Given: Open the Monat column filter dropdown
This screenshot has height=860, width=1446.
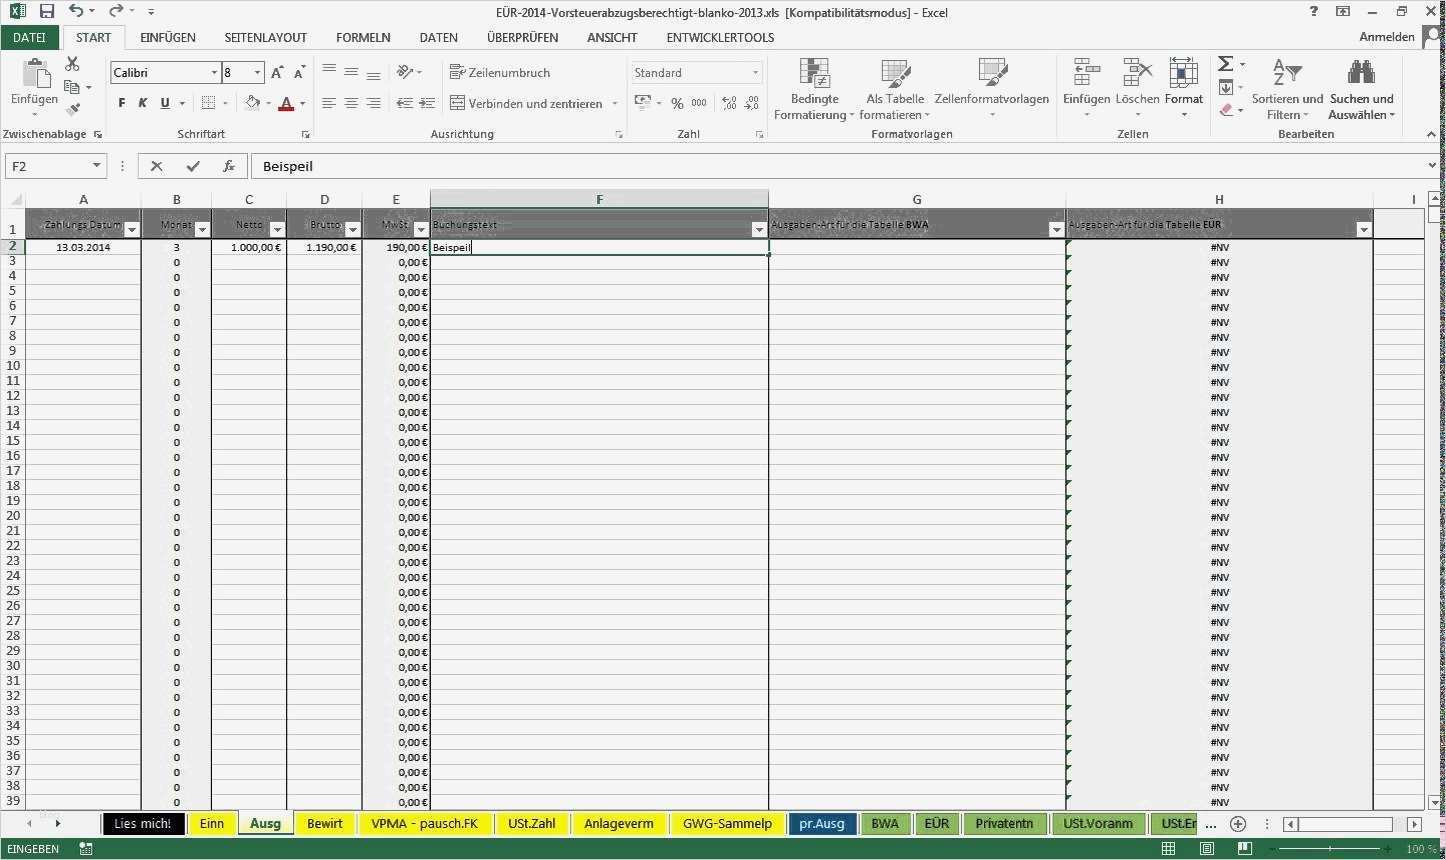Looking at the screenshot, I should point(202,230).
